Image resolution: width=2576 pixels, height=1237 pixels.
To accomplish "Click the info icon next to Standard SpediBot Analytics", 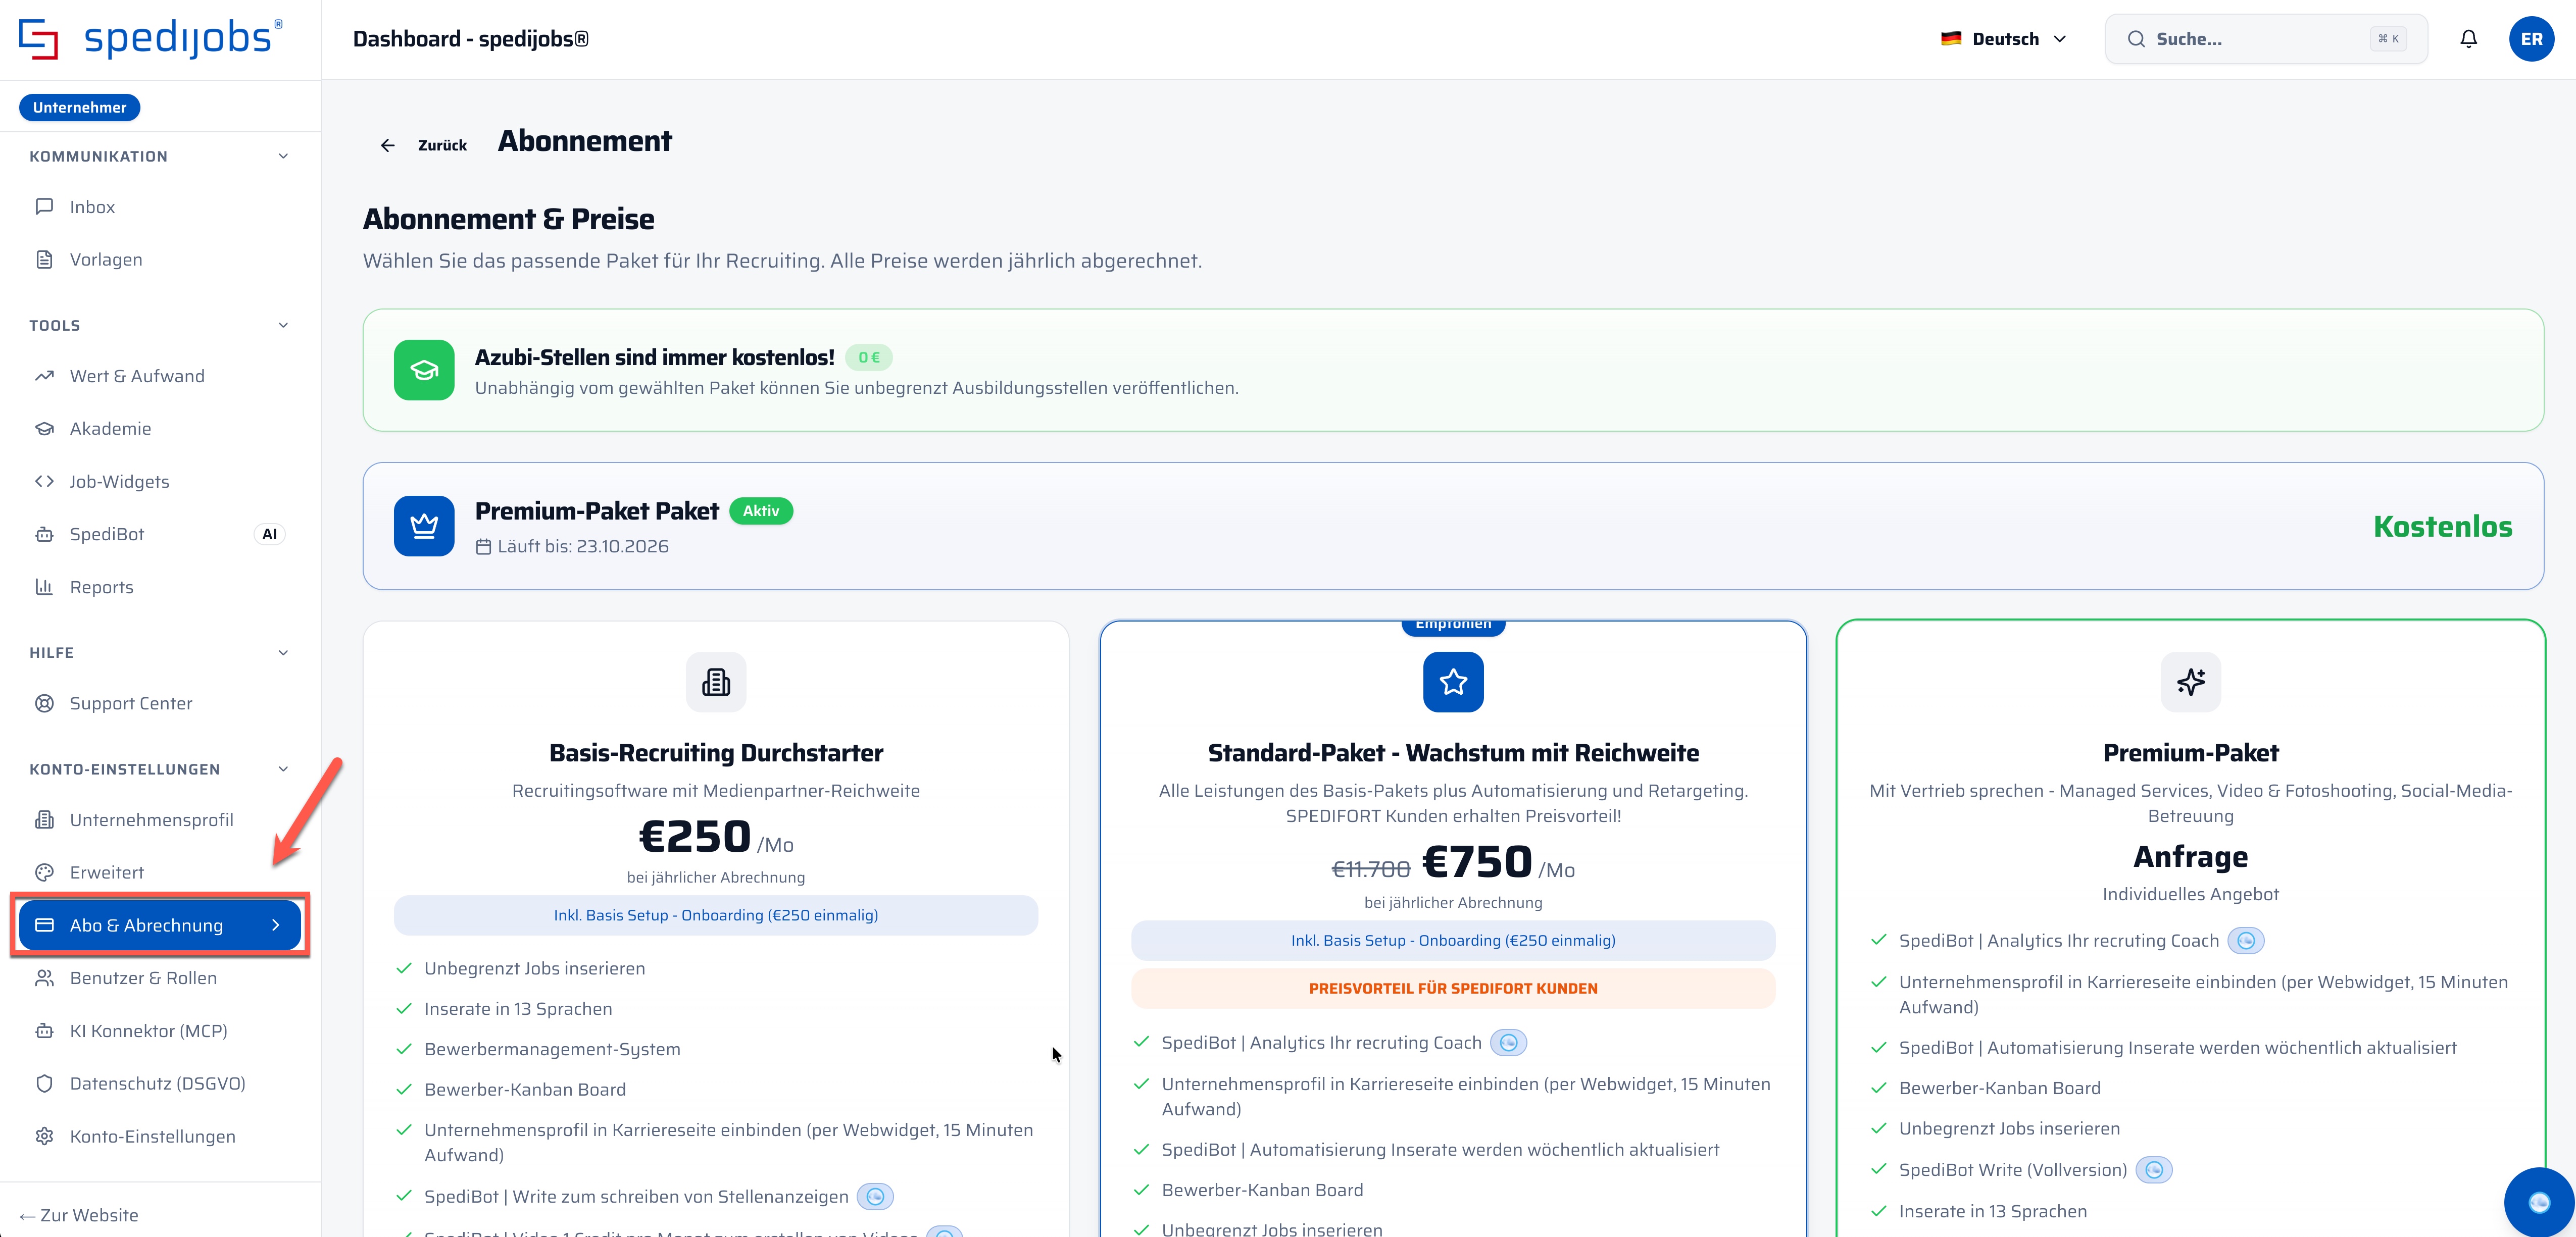I will tap(1508, 1043).
